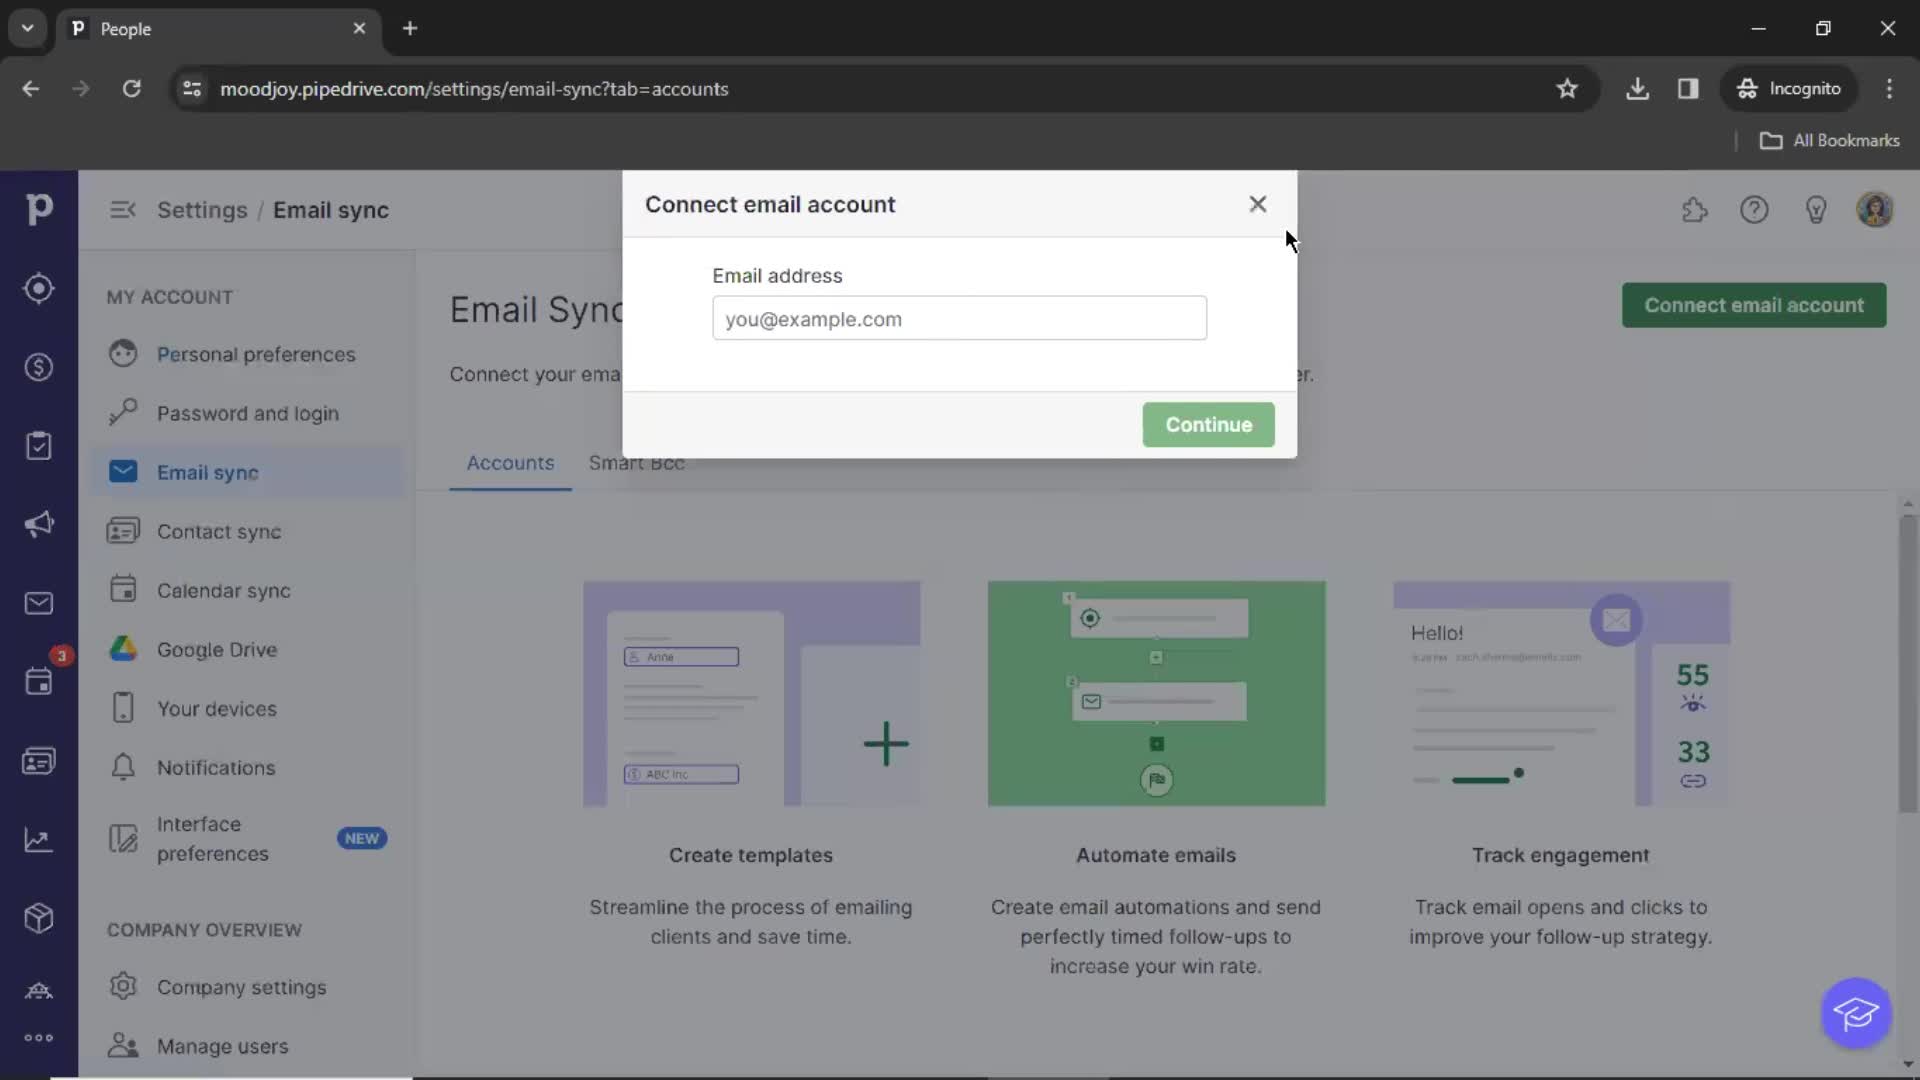Expand the MY ACCOUNT section menu
Viewport: 1920px width, 1080px height.
(x=167, y=295)
